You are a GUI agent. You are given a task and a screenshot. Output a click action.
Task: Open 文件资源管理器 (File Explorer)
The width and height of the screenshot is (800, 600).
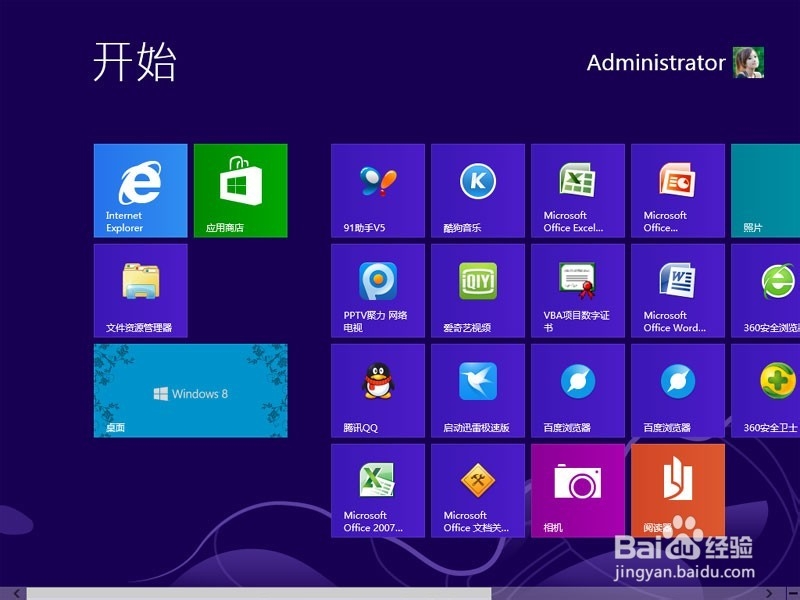(x=140, y=290)
